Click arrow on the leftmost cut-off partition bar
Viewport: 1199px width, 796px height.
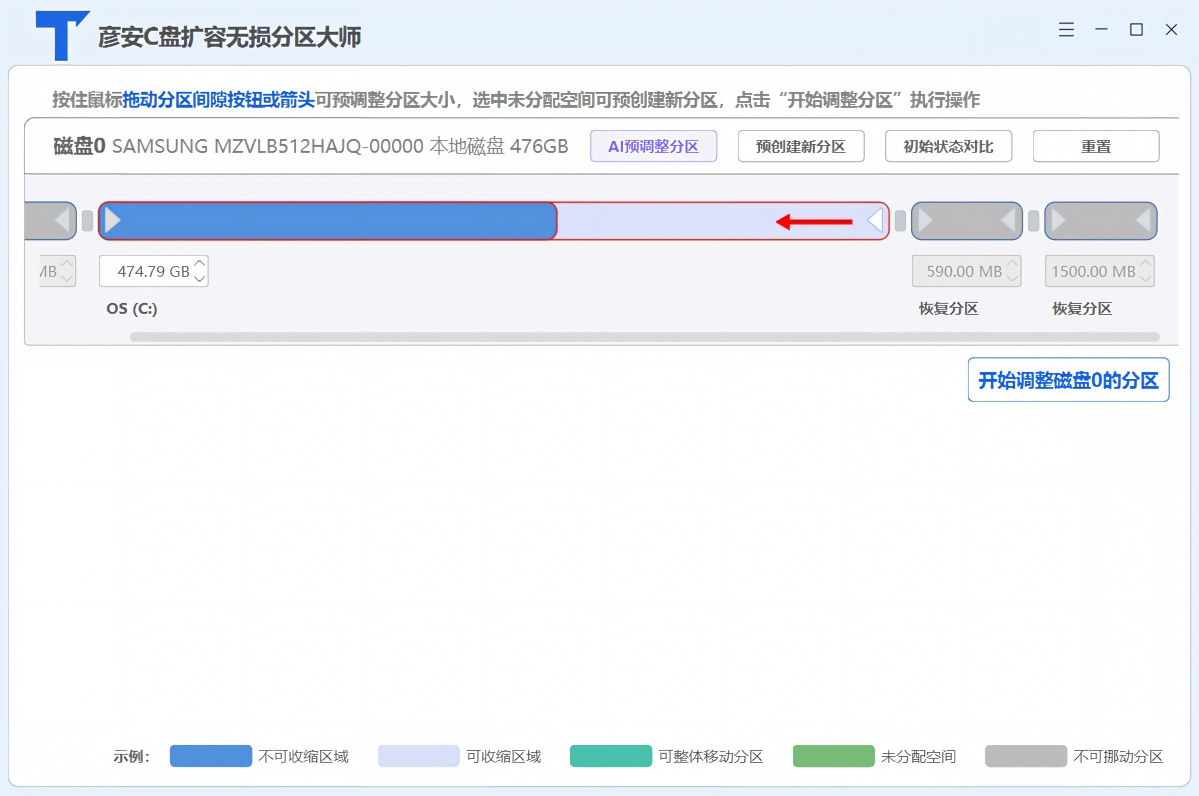[x=63, y=221]
